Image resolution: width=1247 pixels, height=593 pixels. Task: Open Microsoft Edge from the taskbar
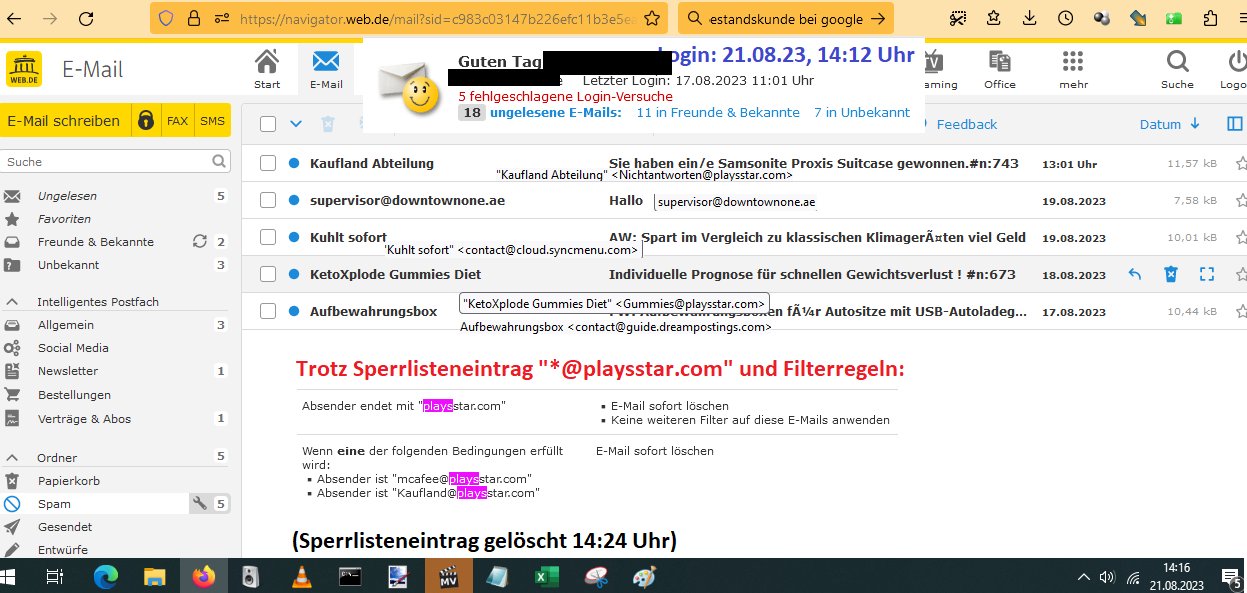pos(105,576)
